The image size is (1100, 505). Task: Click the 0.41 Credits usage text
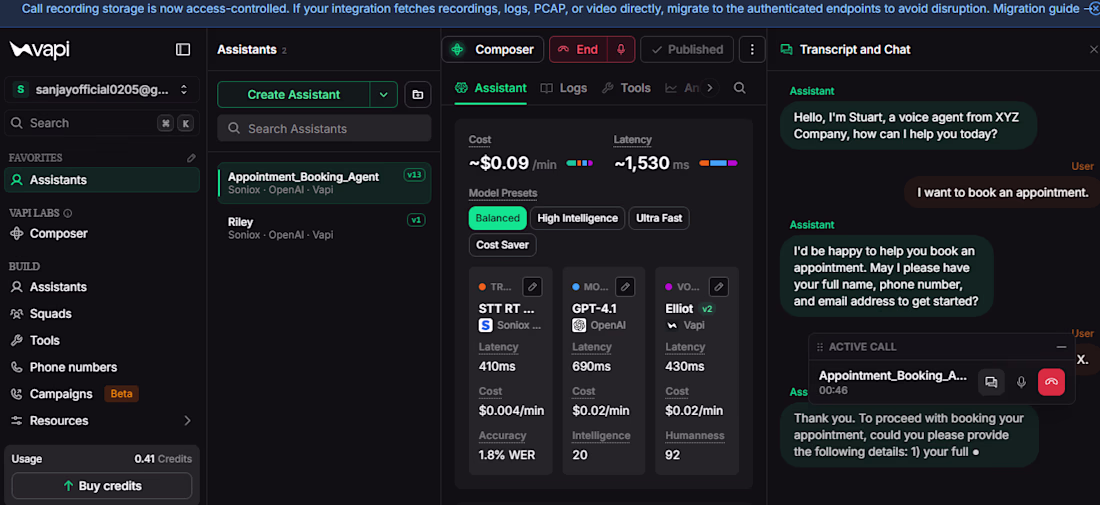pyautogui.click(x=163, y=459)
